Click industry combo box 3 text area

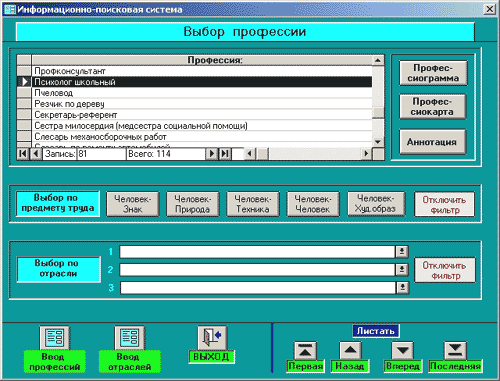[x=258, y=288]
